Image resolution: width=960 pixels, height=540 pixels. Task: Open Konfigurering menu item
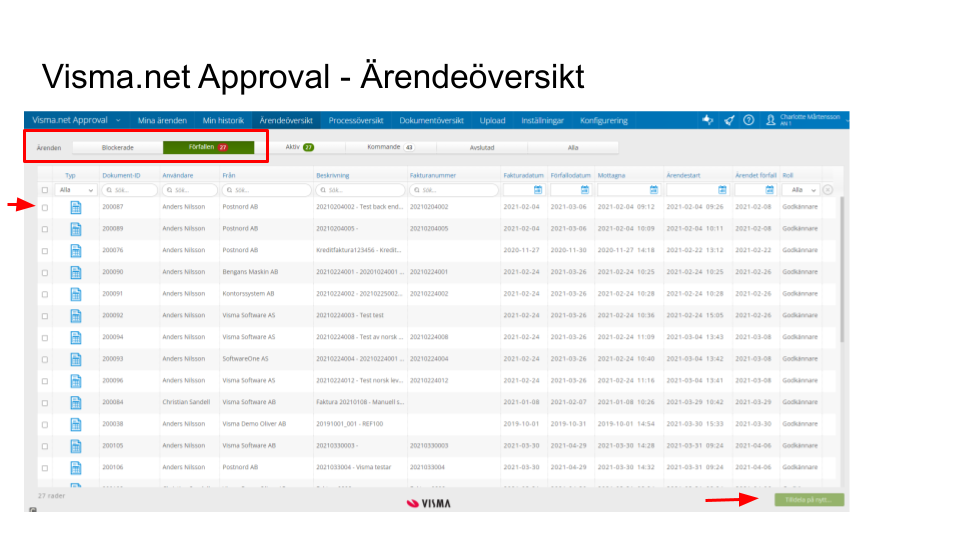click(x=604, y=120)
